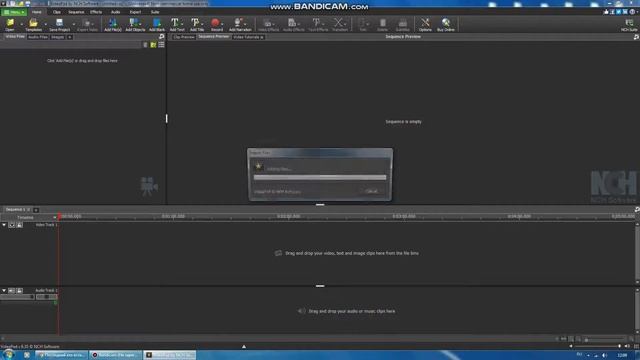Switch to the Effects ribbon tab

tap(96, 12)
